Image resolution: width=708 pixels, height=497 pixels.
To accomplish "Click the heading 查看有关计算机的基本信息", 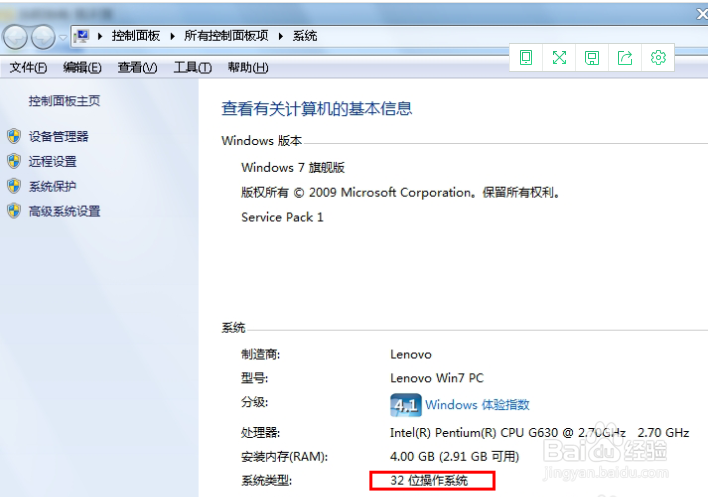I will click(317, 108).
